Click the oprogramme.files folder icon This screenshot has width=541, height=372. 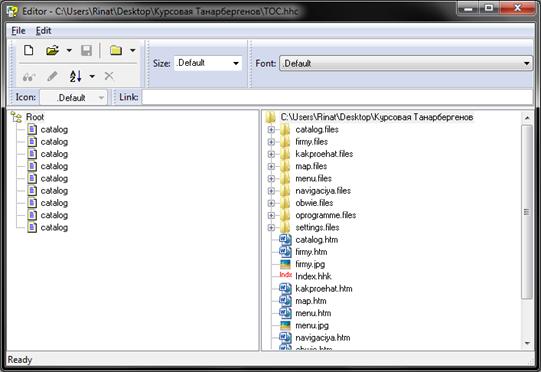click(285, 215)
